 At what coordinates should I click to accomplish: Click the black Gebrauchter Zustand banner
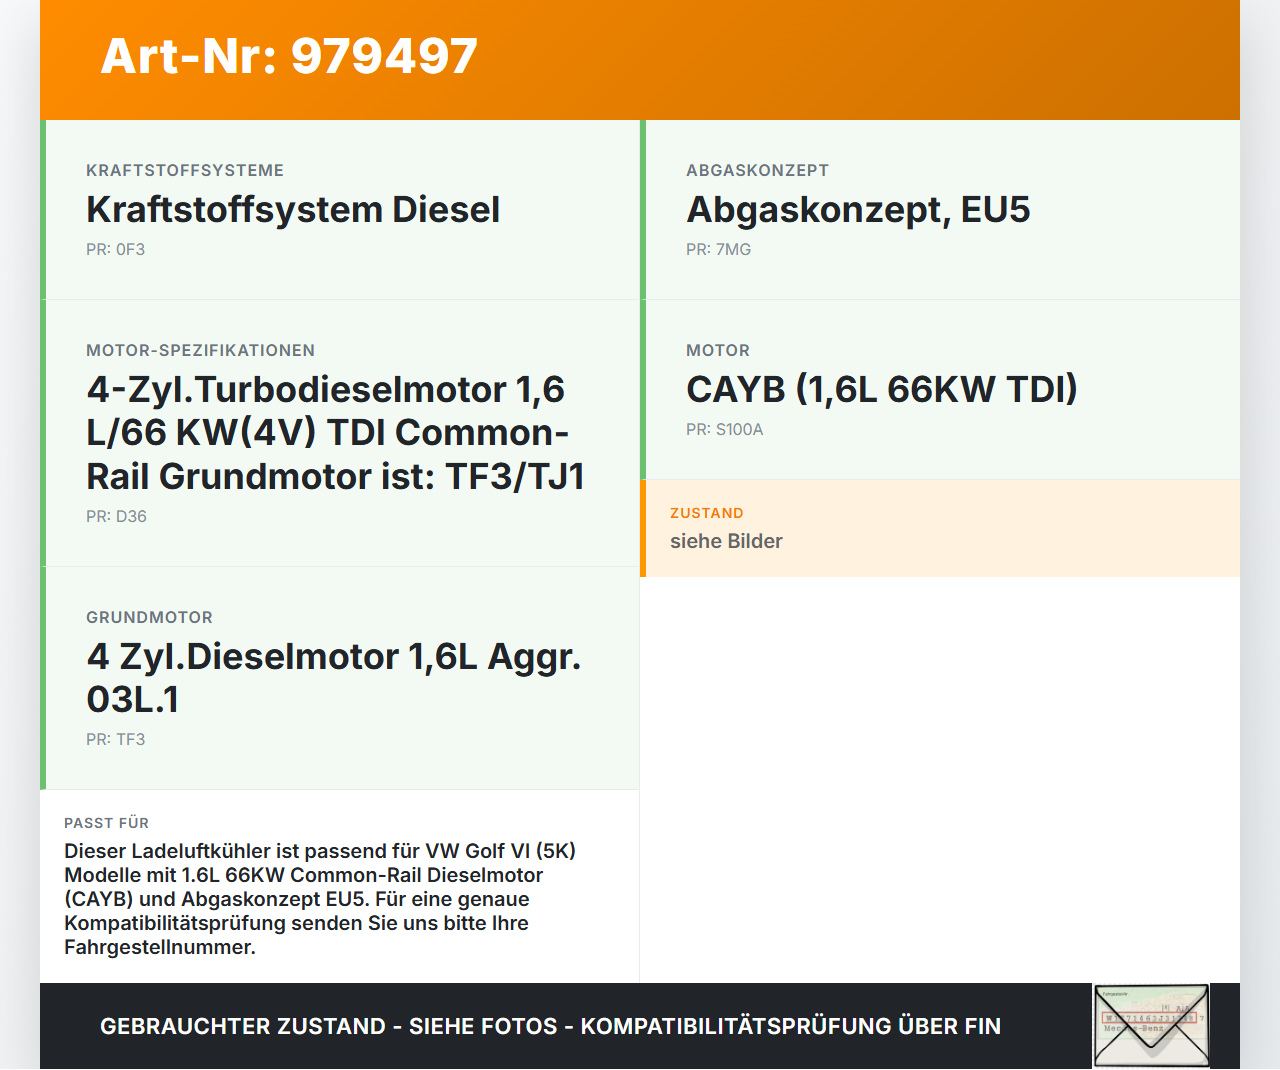(550, 1026)
